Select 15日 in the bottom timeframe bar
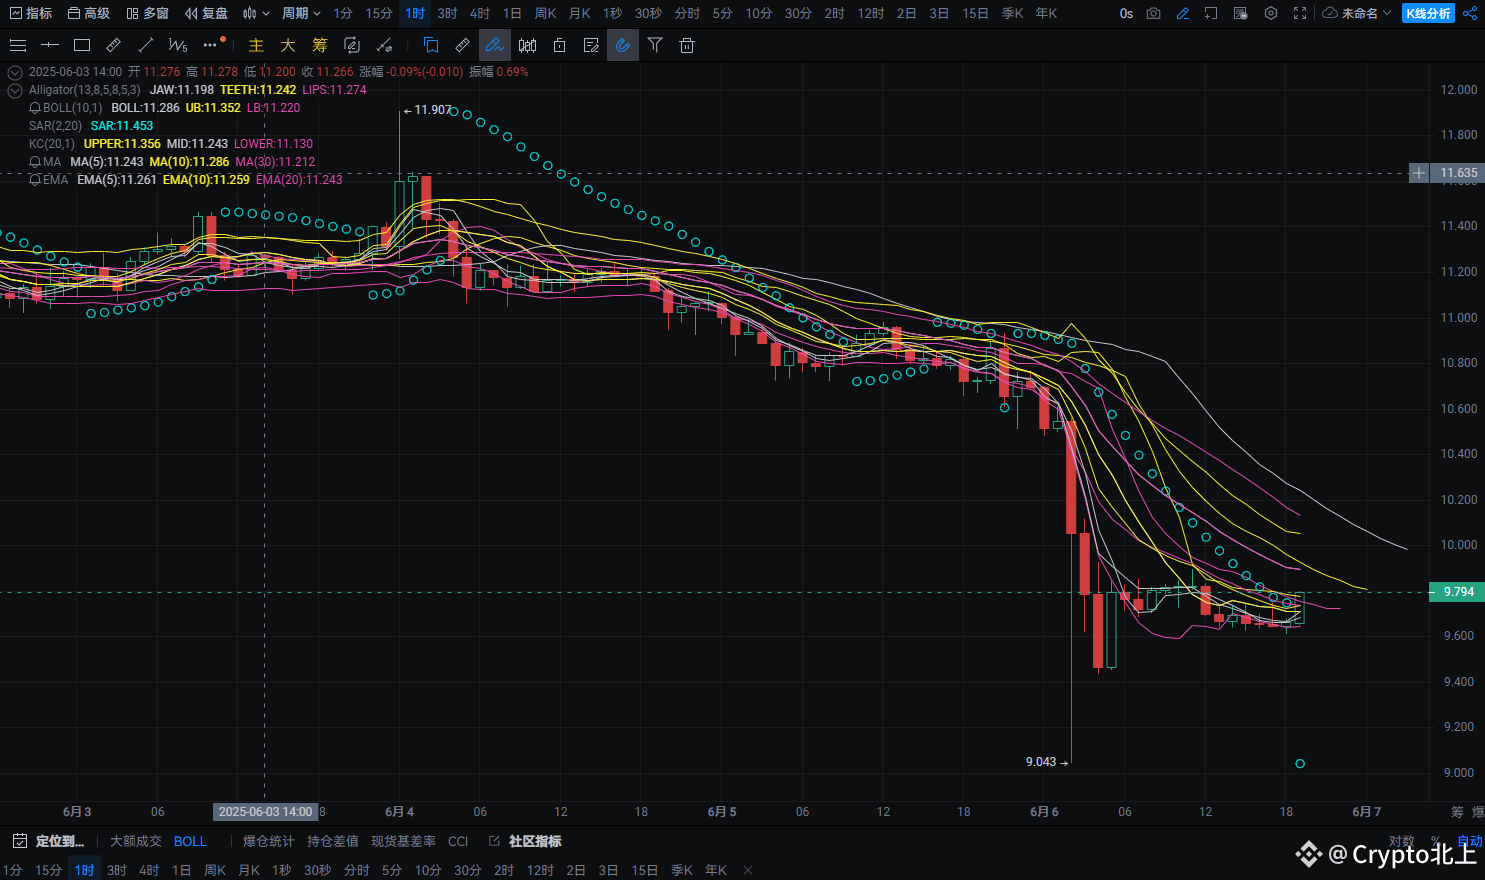The image size is (1485, 880). [x=645, y=870]
